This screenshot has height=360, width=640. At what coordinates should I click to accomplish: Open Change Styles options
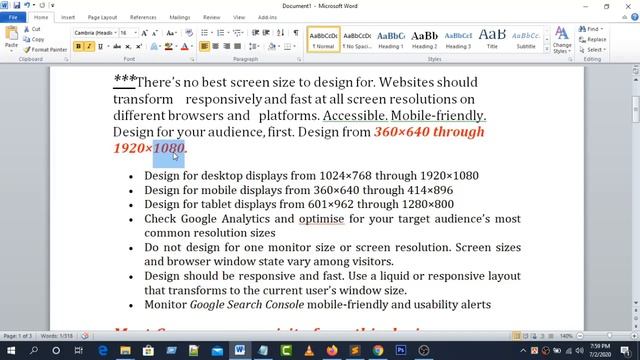(562, 40)
